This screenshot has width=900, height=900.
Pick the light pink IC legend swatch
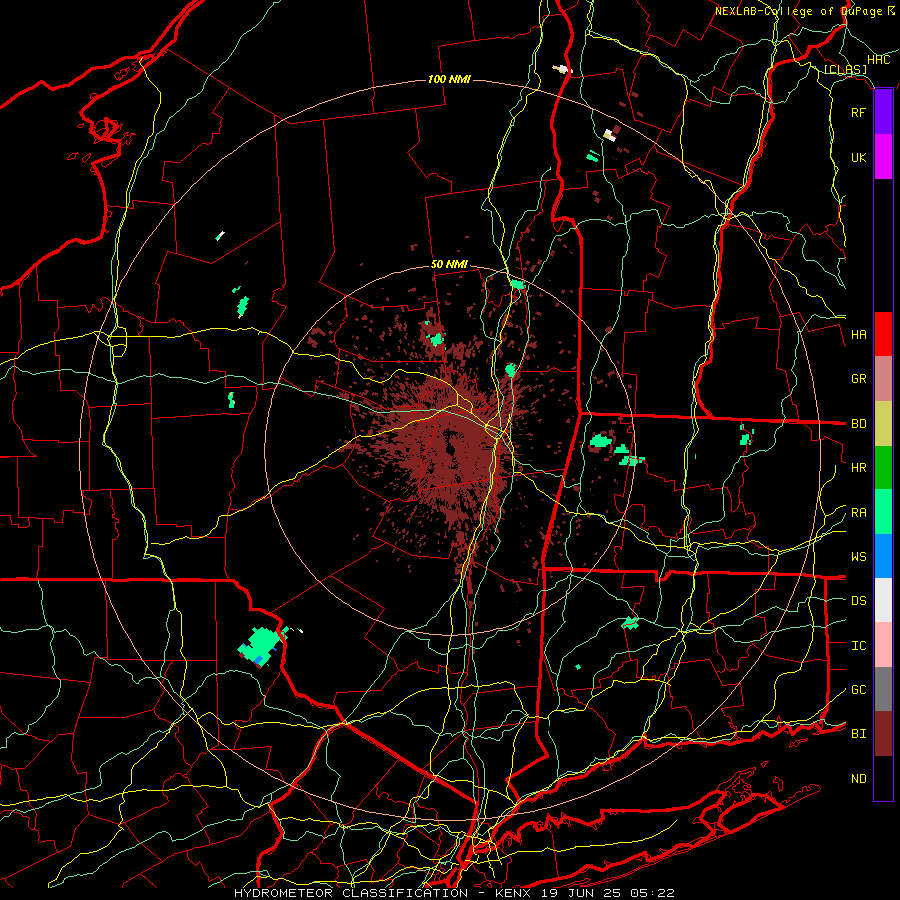pos(883,645)
